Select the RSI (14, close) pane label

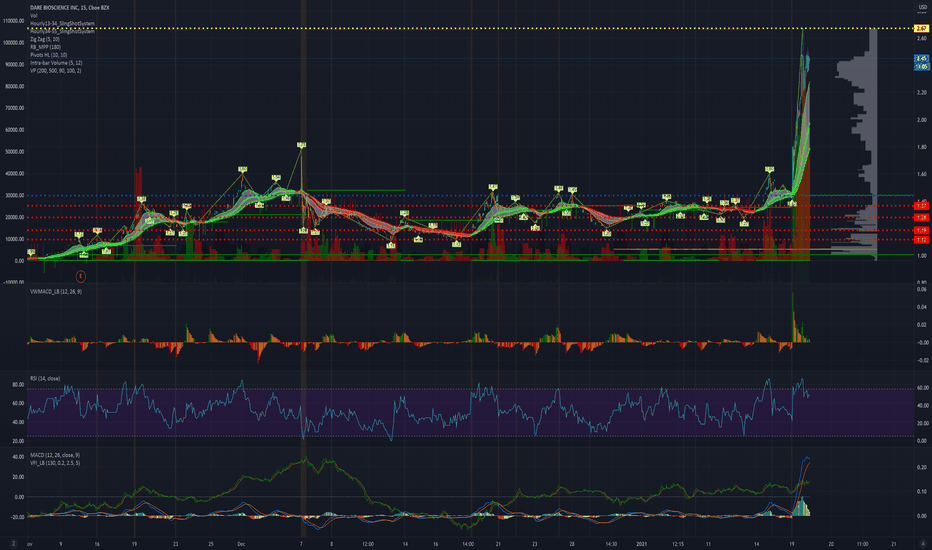pyautogui.click(x=45, y=378)
